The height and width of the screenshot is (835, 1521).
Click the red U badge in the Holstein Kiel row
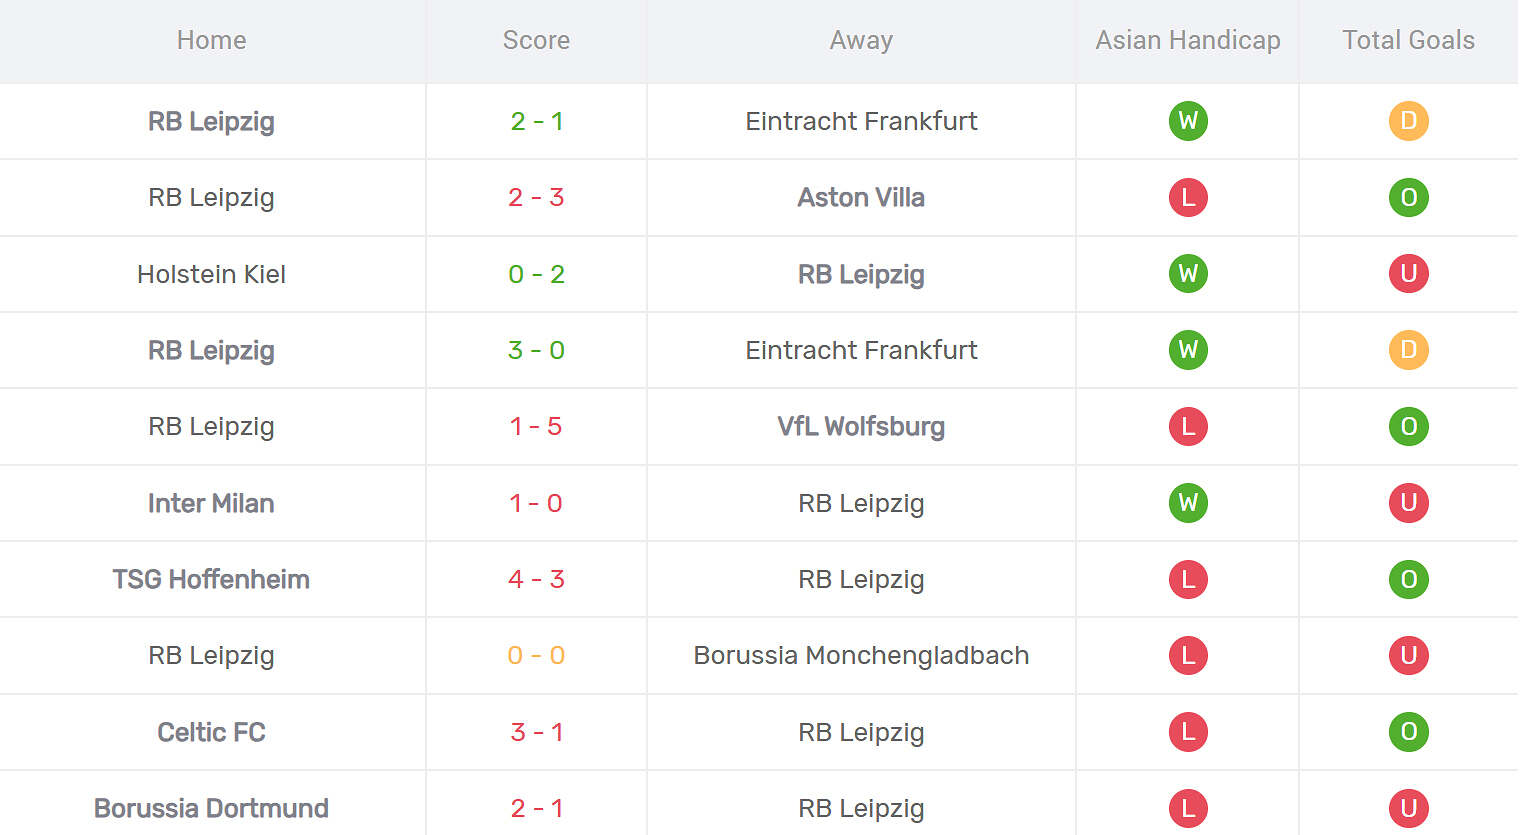tap(1408, 274)
